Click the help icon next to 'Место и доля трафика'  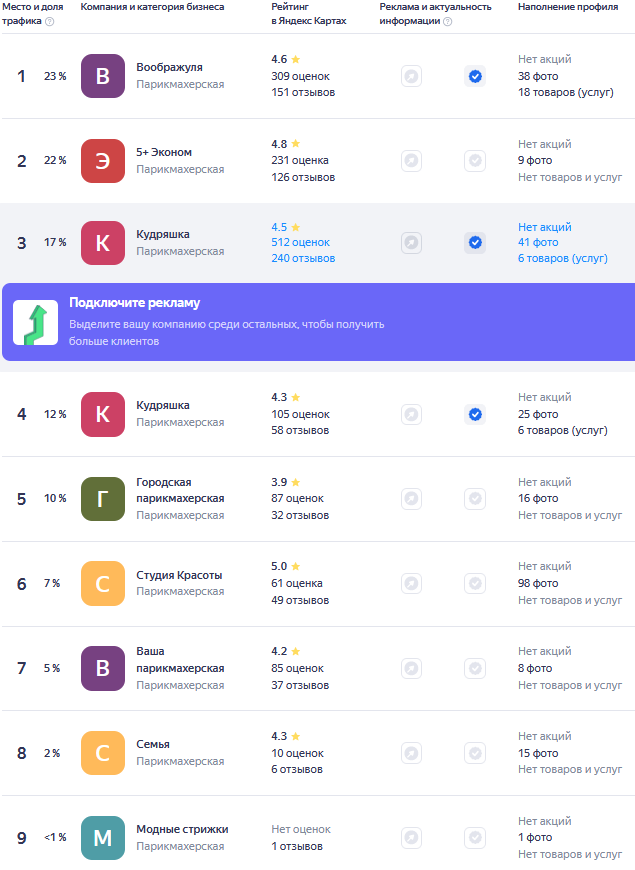49,21
